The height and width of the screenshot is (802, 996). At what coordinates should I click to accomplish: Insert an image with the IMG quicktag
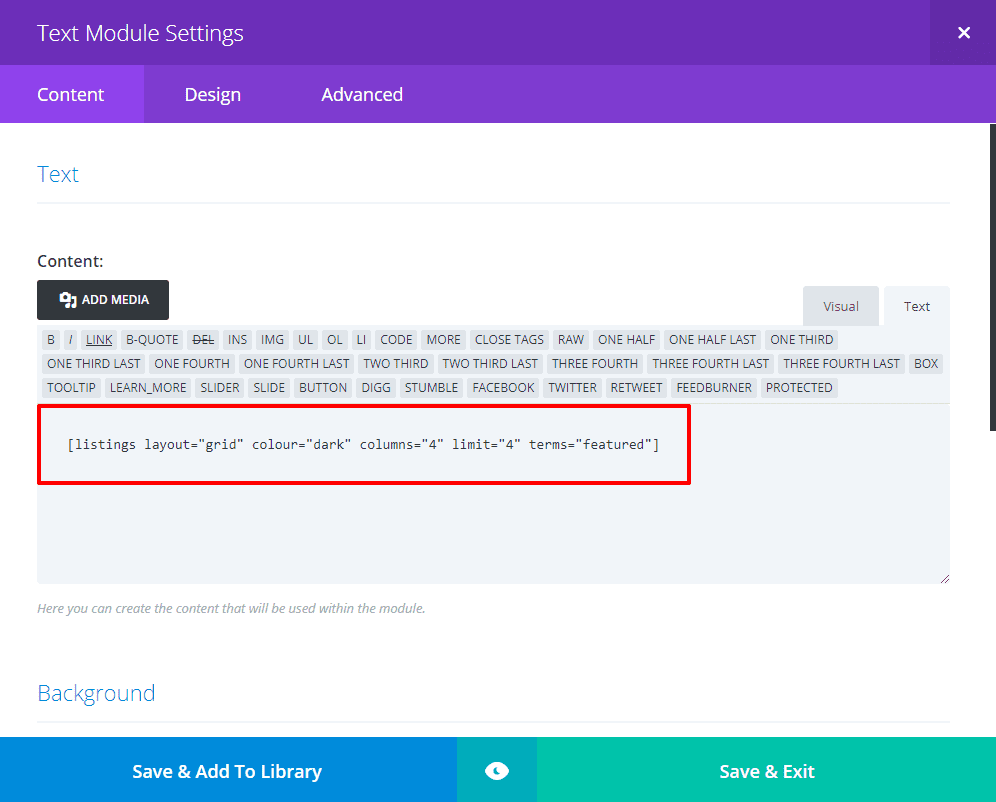coord(271,339)
